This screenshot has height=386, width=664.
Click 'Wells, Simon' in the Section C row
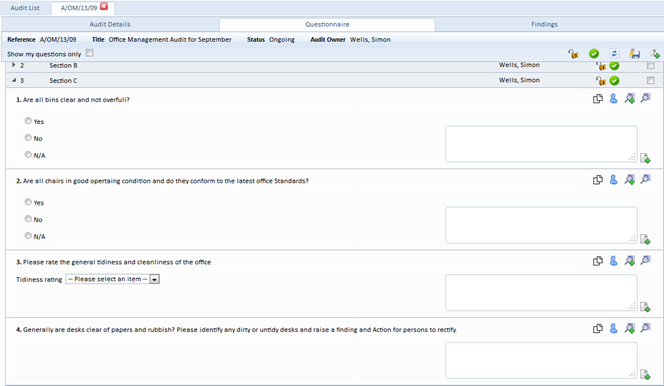coord(519,80)
